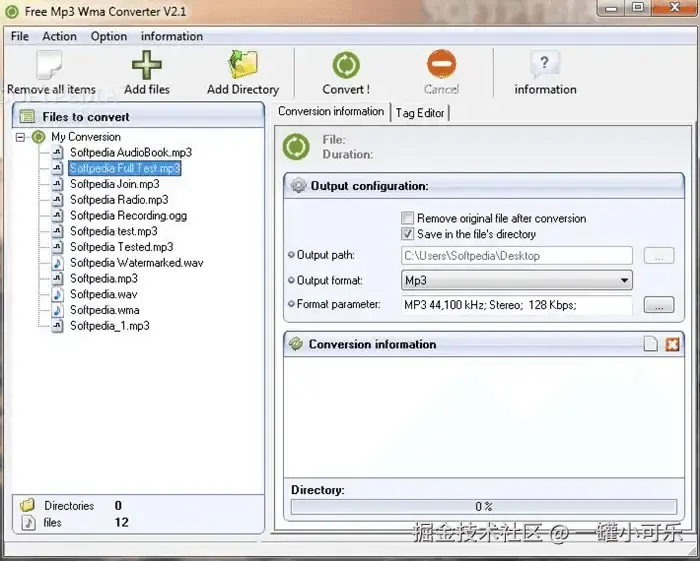Click the My Conversion root label
This screenshot has width=700, height=561.
(x=86, y=137)
